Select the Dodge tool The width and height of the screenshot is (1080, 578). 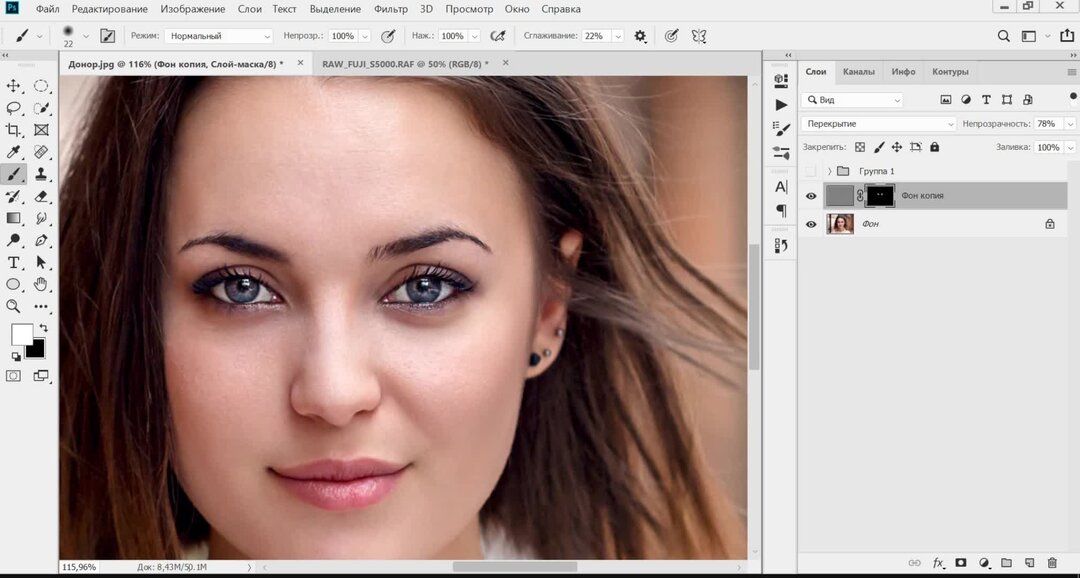(13, 240)
